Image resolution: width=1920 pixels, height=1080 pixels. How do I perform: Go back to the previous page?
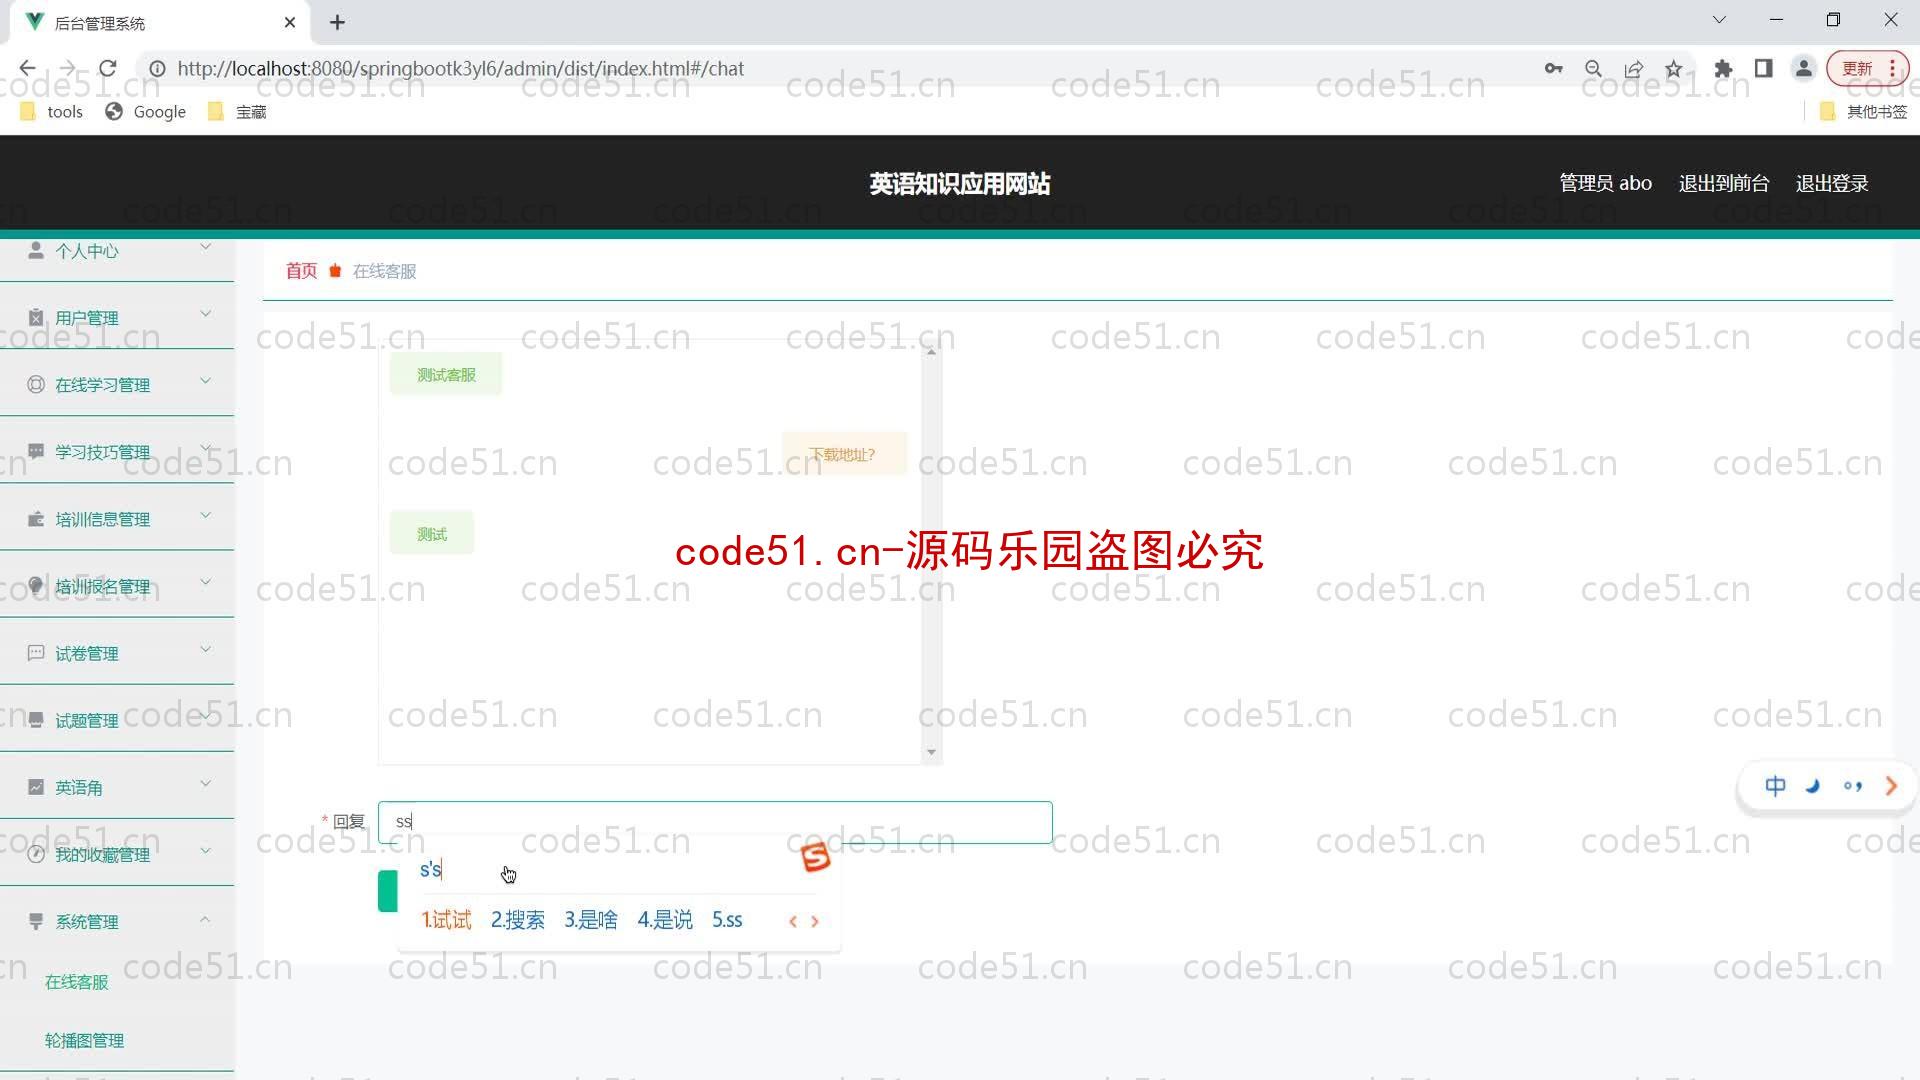(x=27, y=68)
